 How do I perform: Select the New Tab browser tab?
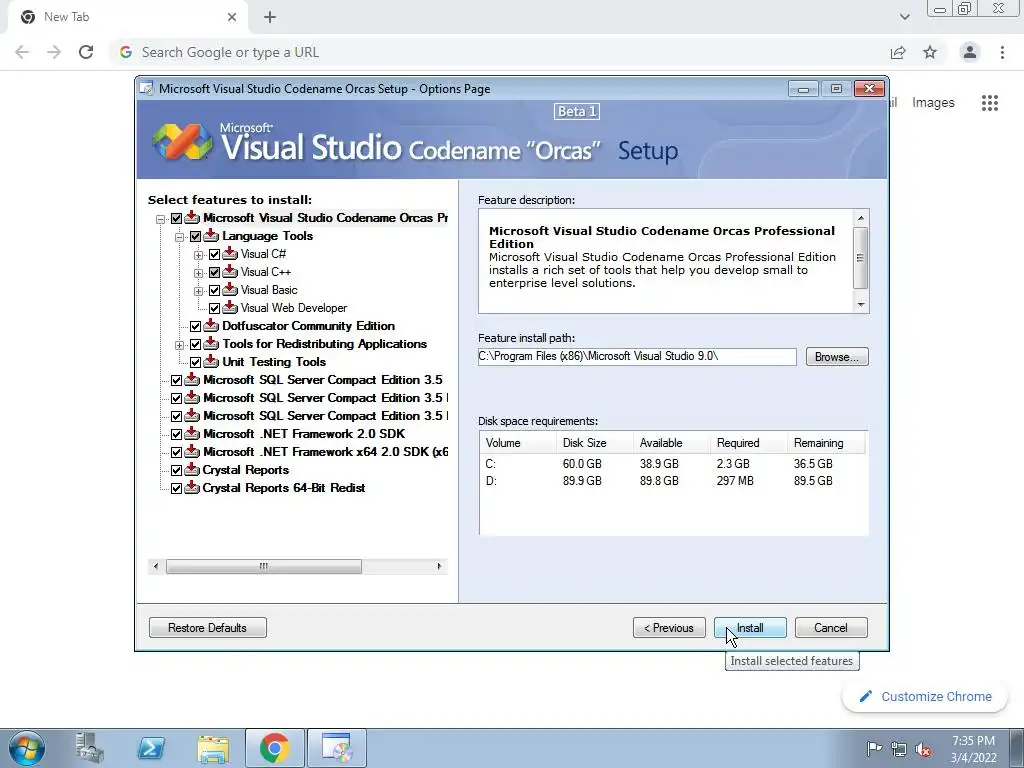tap(129, 17)
